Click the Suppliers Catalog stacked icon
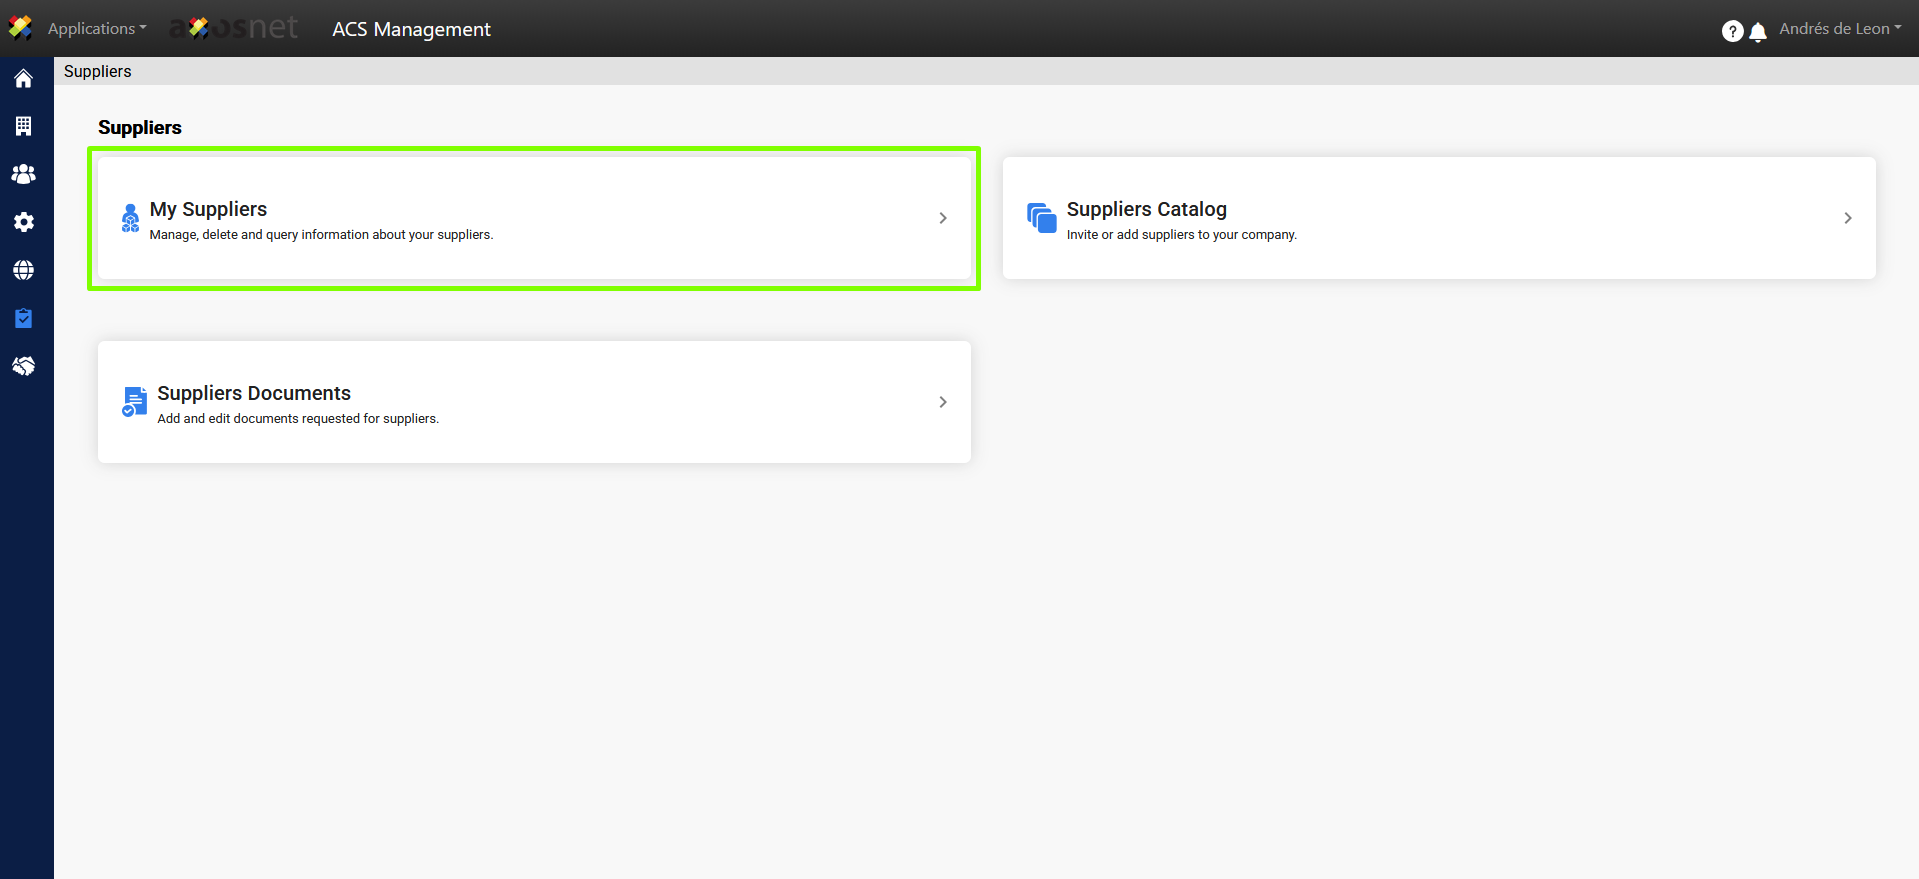 (1041, 217)
